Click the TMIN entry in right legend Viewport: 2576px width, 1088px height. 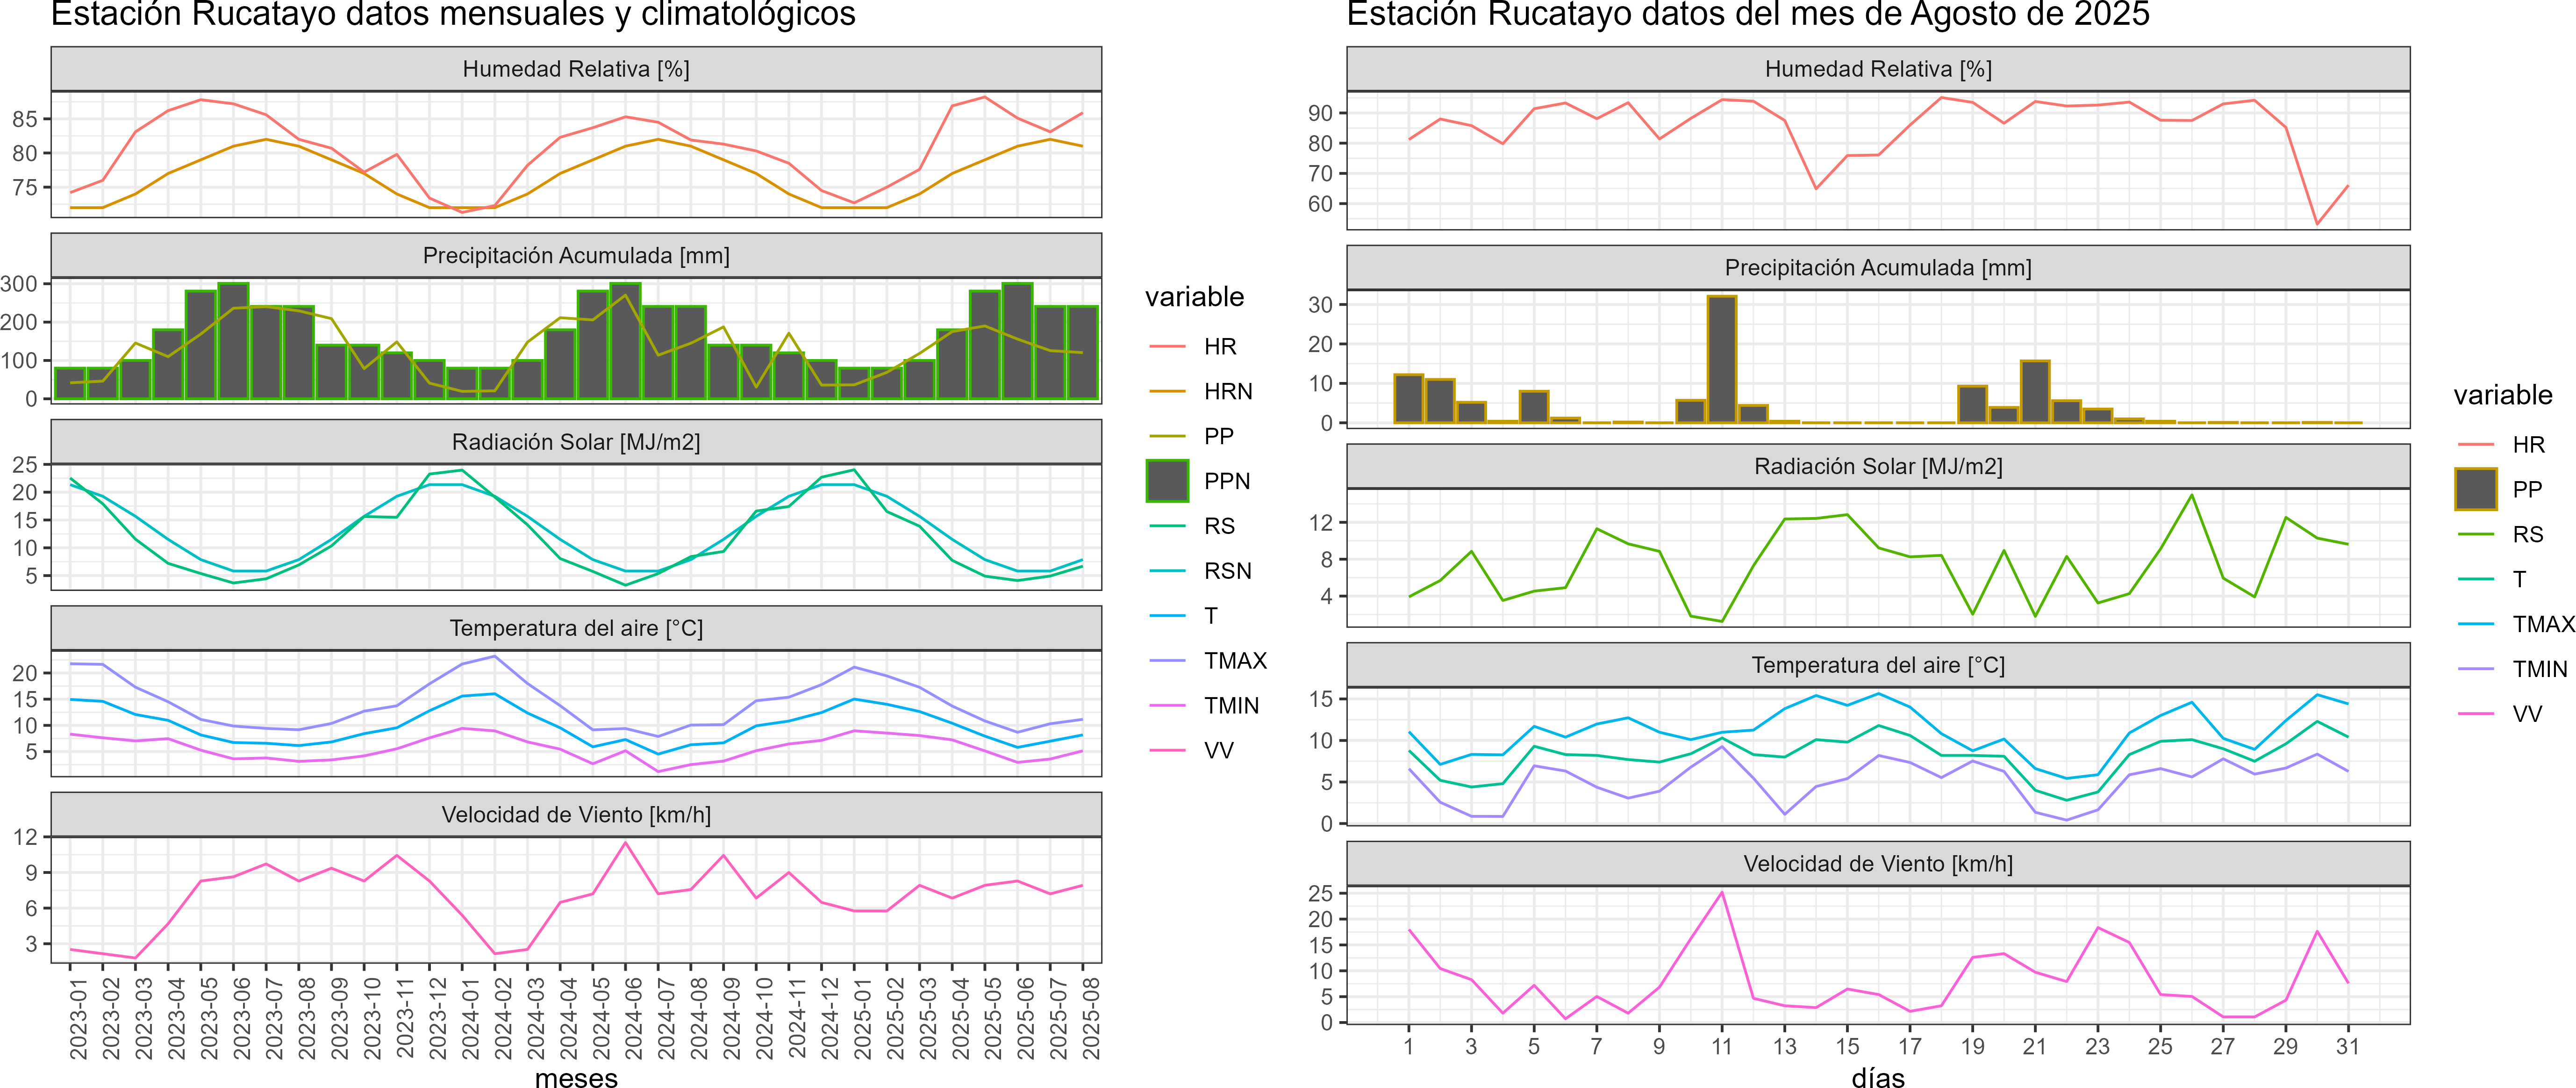pyautogui.click(x=2539, y=669)
